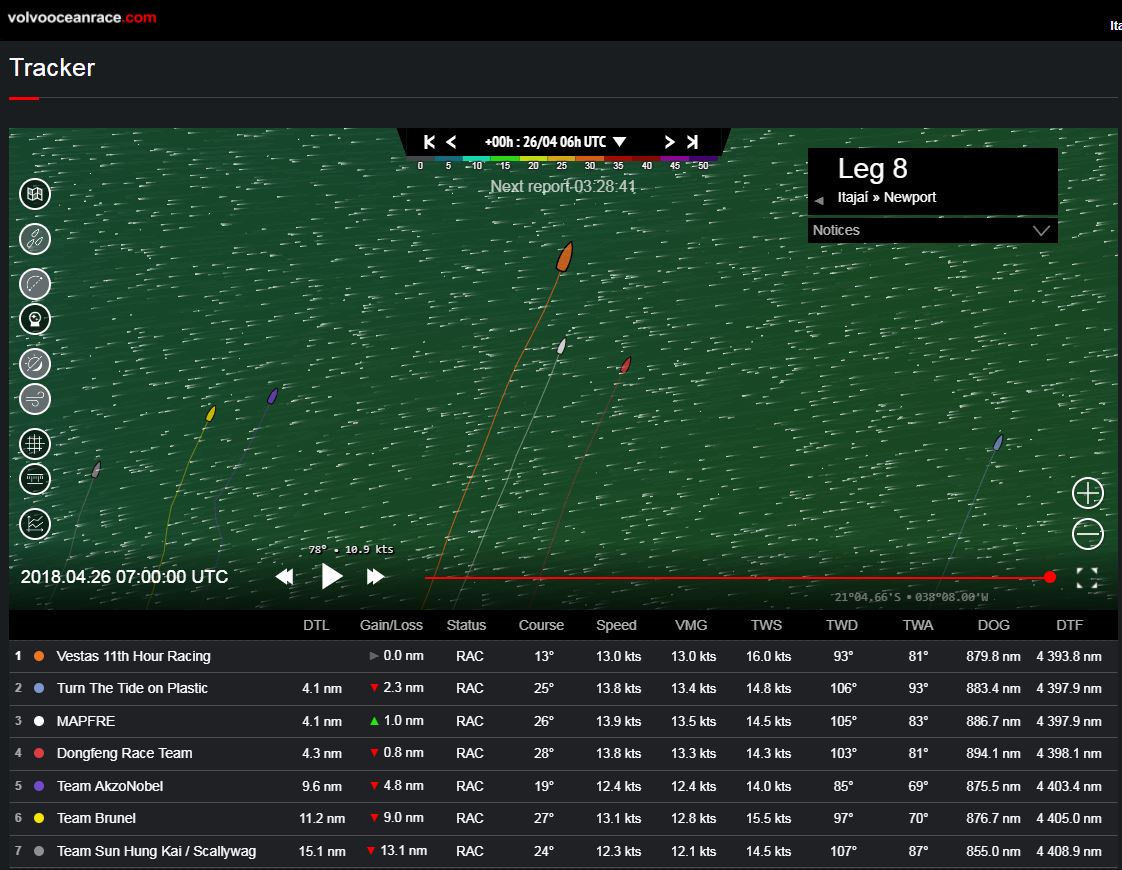
Task: Toggle the wind layer icon
Action: point(34,399)
